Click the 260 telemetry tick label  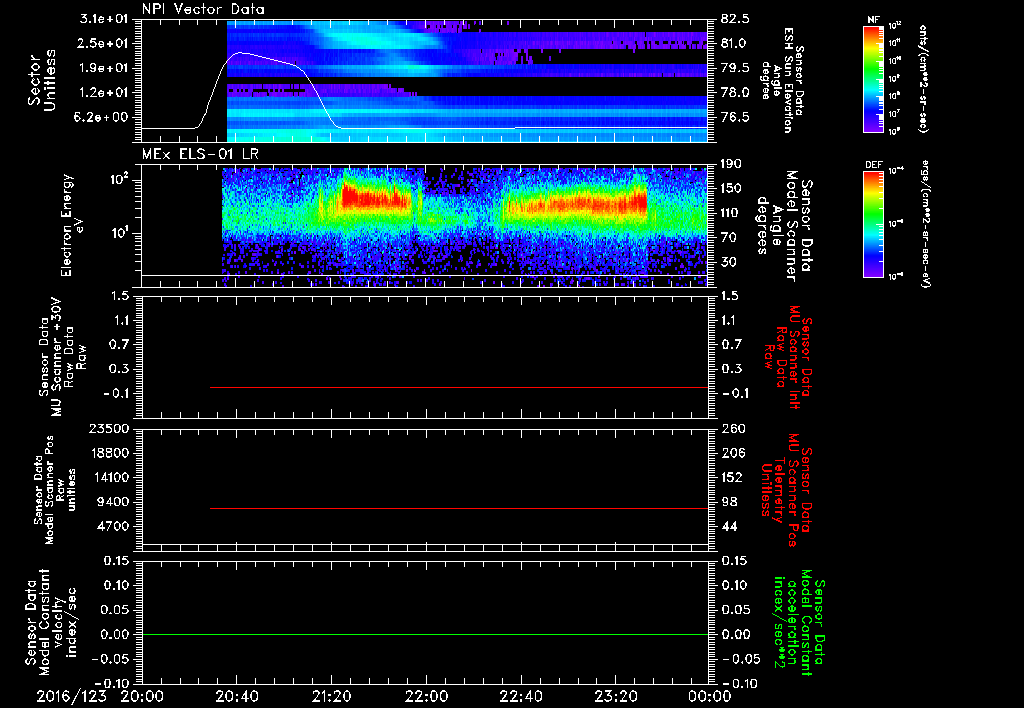[733, 429]
